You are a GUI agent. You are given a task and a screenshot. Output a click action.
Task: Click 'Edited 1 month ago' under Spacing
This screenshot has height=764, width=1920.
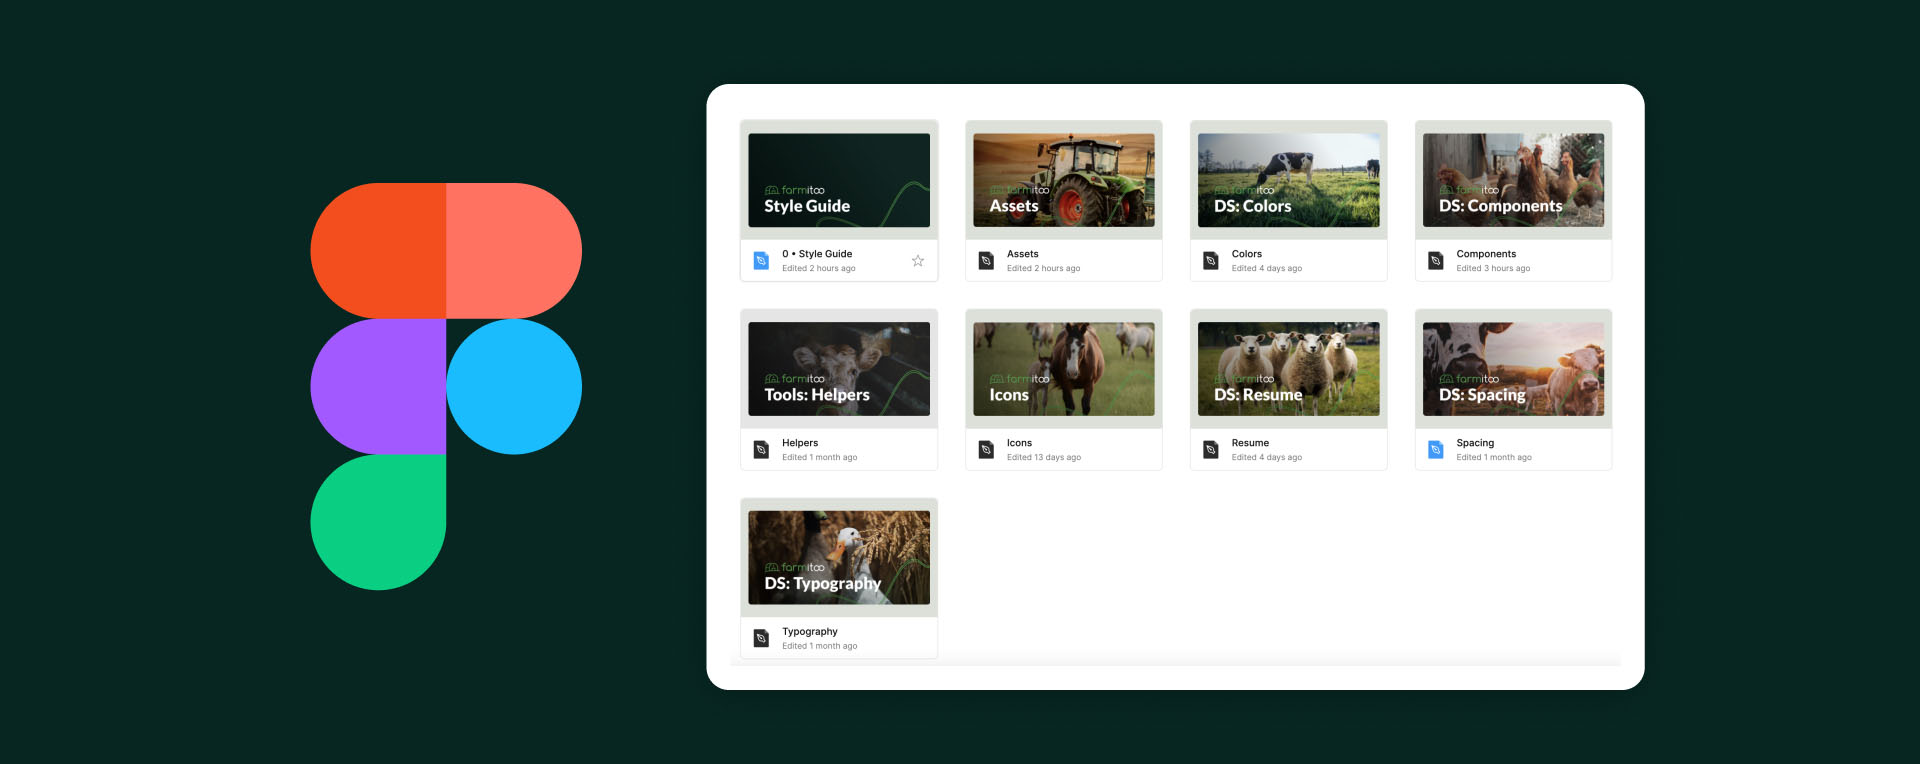tap(1494, 458)
